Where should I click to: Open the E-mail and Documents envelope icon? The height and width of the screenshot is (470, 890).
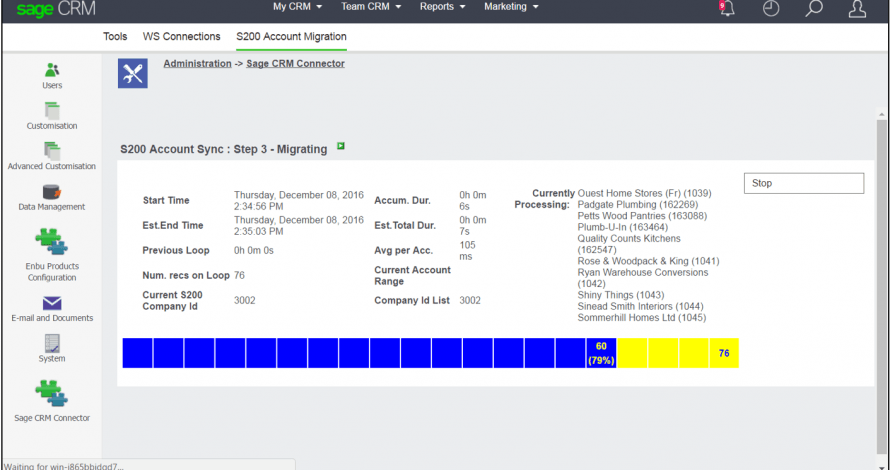point(52,303)
